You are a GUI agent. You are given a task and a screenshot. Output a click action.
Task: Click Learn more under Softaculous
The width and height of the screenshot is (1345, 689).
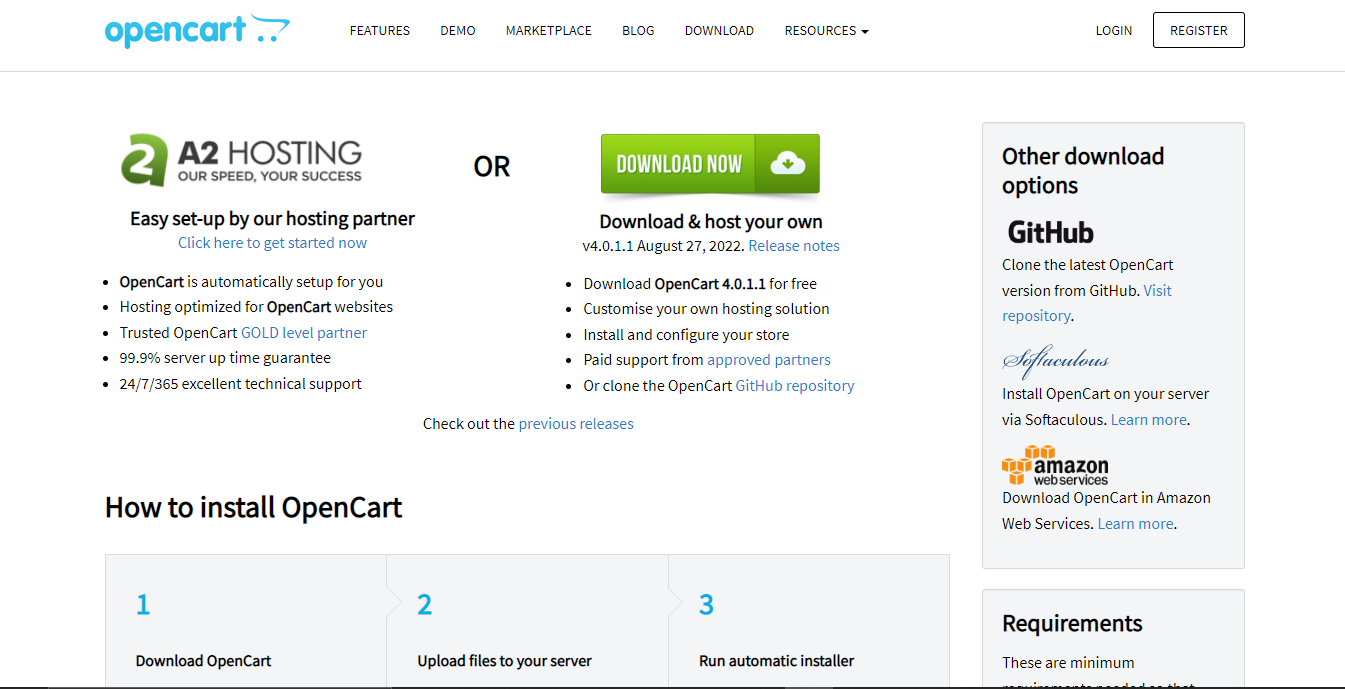point(1149,420)
